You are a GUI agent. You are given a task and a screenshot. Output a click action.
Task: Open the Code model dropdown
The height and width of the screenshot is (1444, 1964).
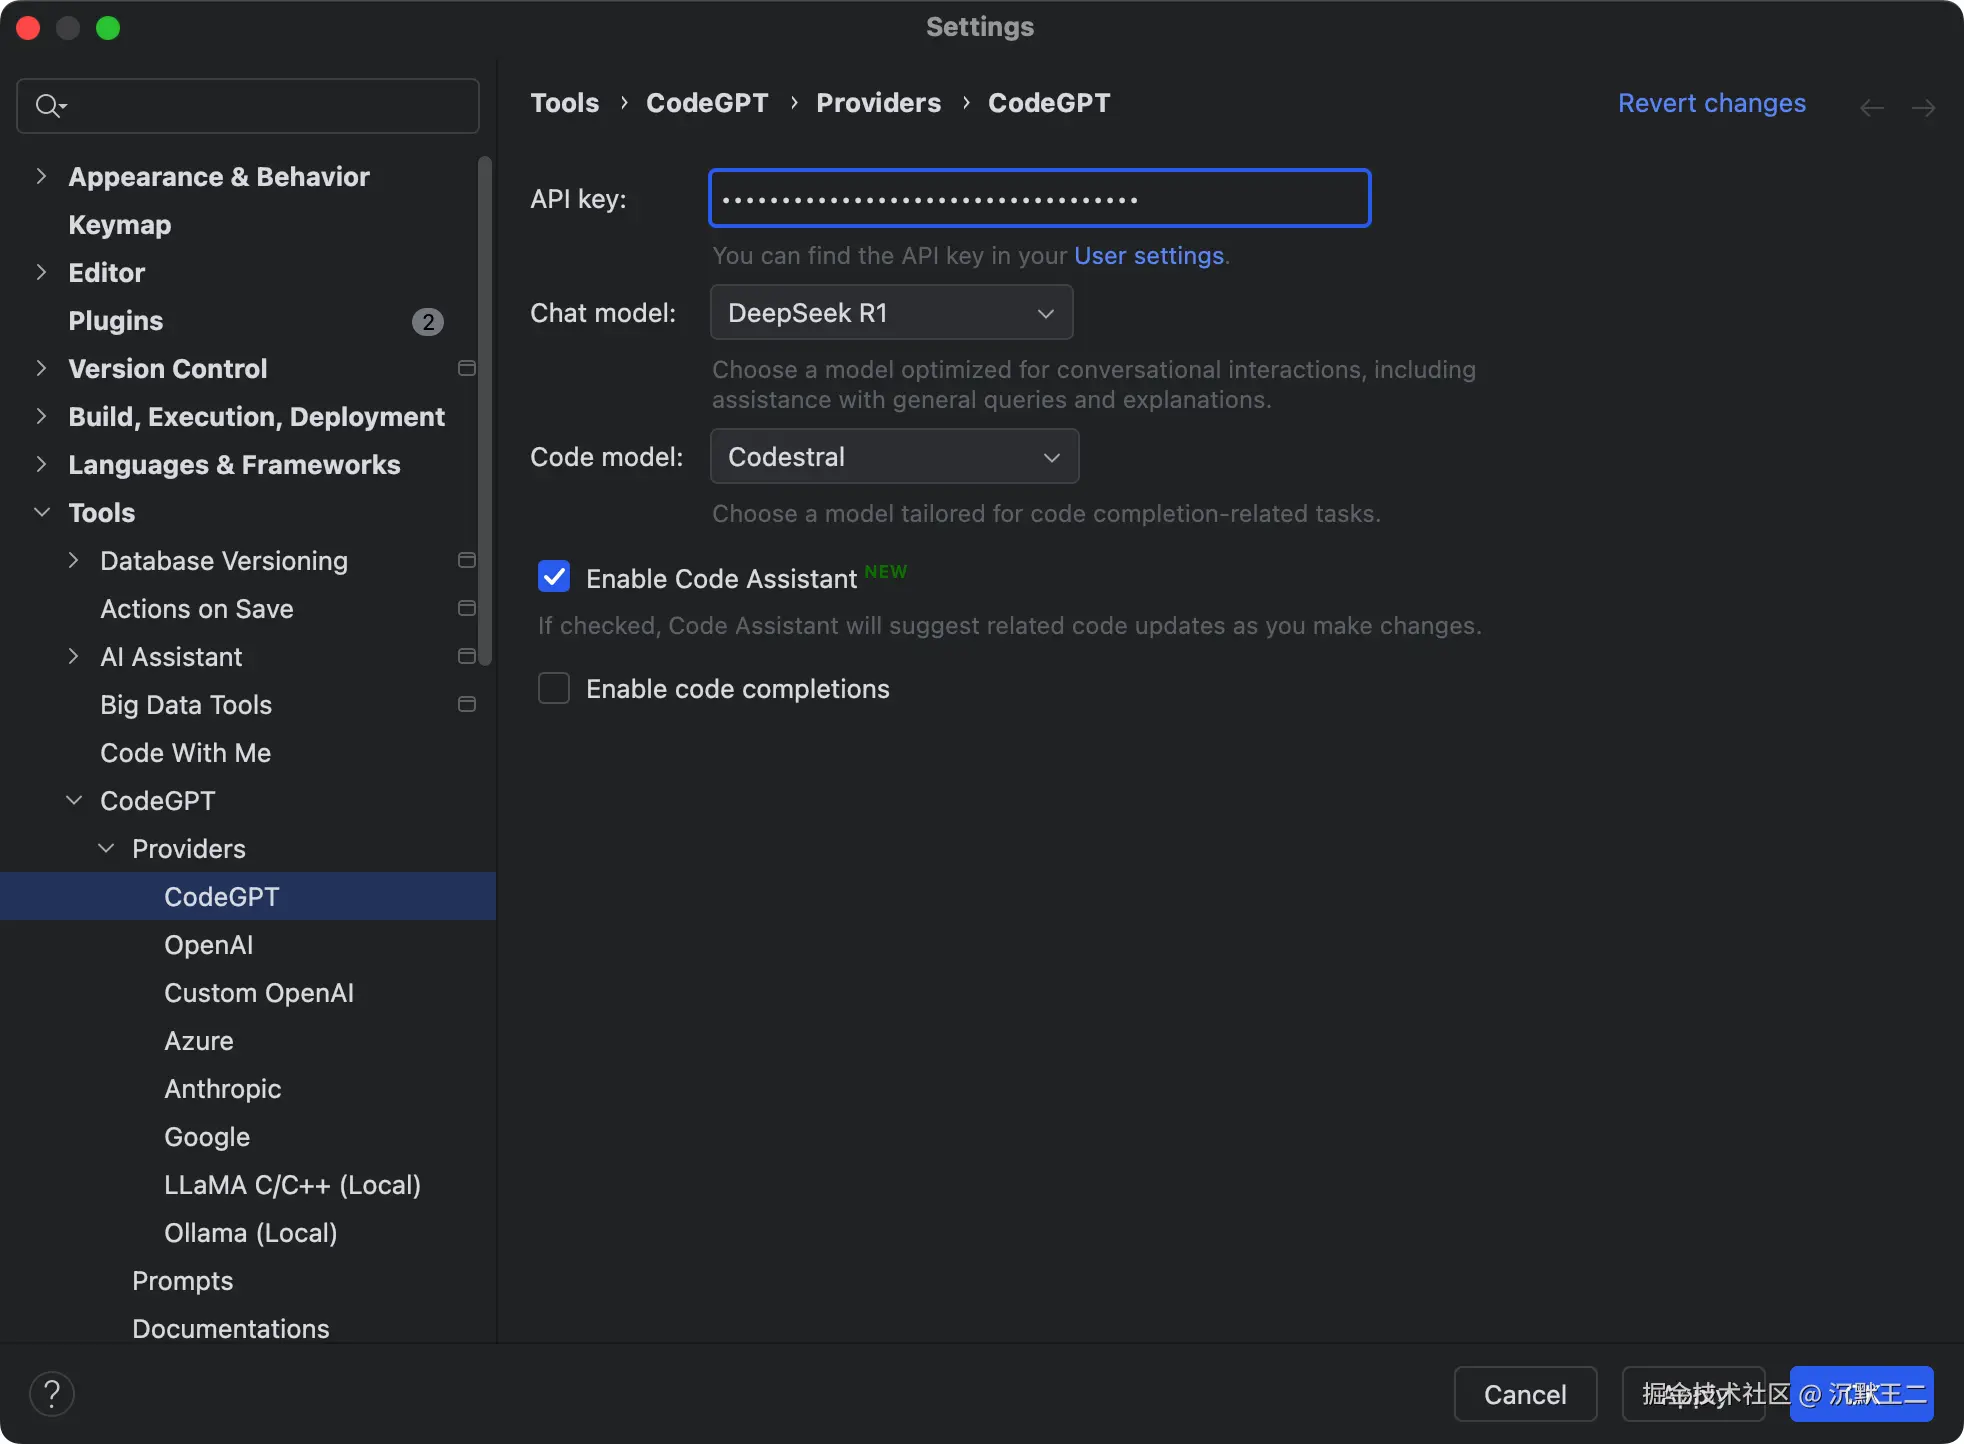[x=894, y=457]
